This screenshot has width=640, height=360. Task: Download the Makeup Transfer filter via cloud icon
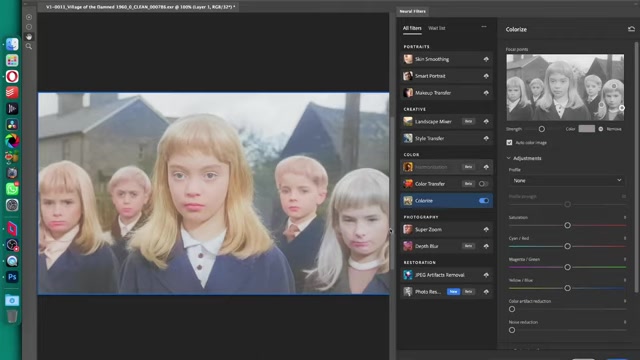[x=486, y=93]
